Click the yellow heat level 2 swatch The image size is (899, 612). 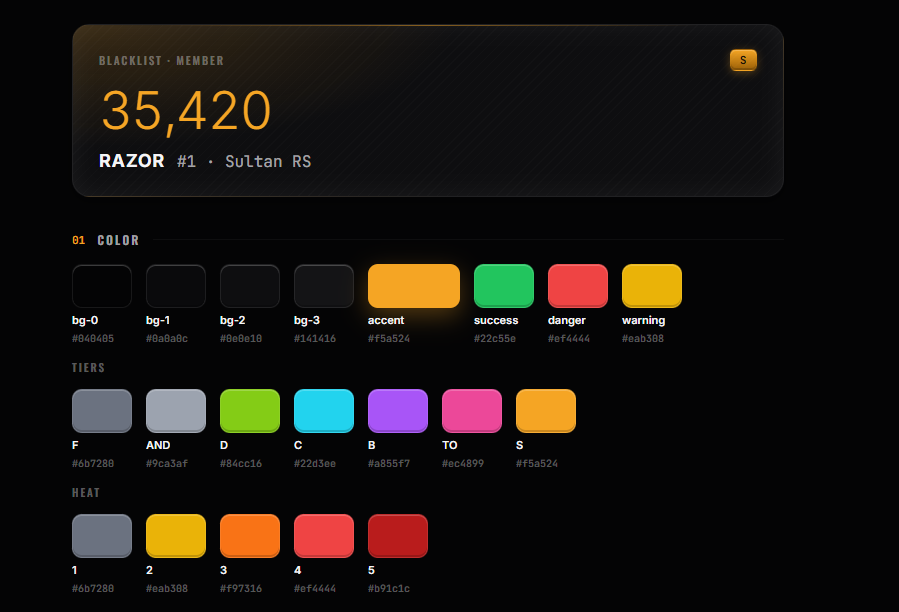point(176,536)
